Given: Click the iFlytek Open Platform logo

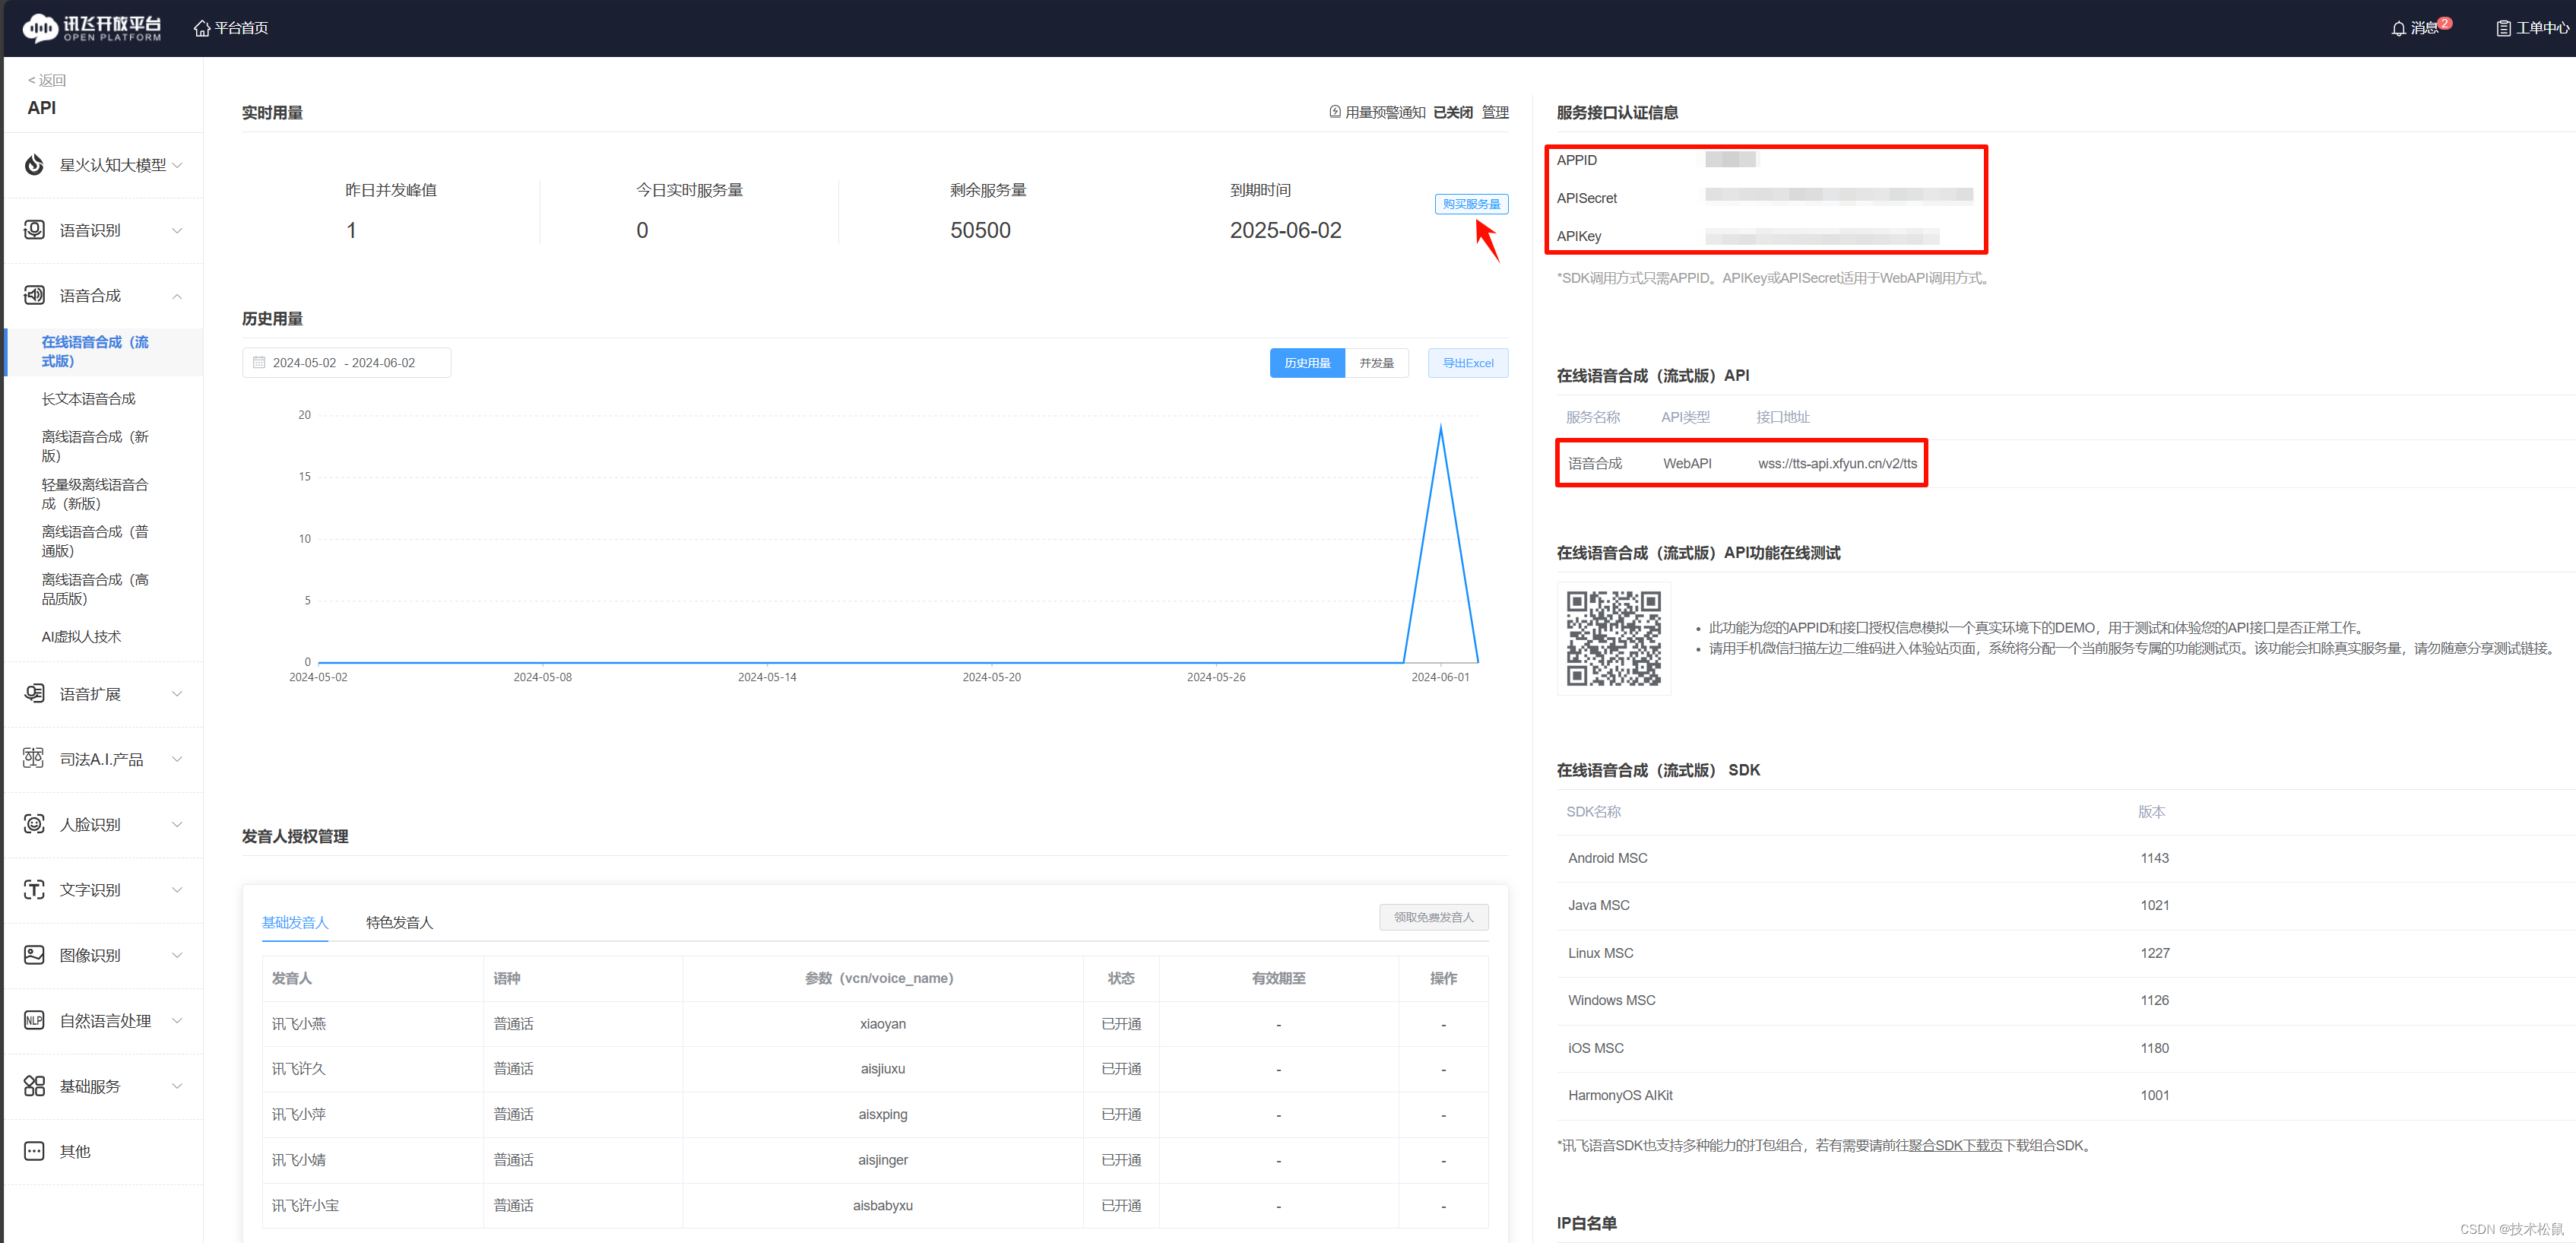Looking at the screenshot, I should pyautogui.click(x=91, y=28).
